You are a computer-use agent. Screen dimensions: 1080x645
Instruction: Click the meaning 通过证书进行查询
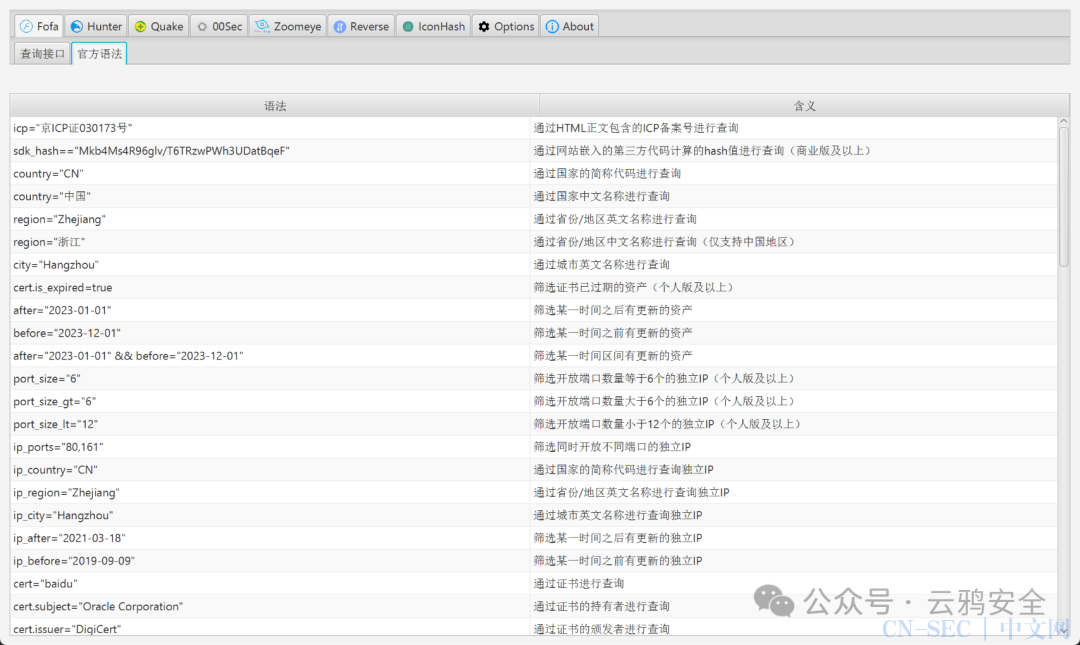(x=579, y=583)
